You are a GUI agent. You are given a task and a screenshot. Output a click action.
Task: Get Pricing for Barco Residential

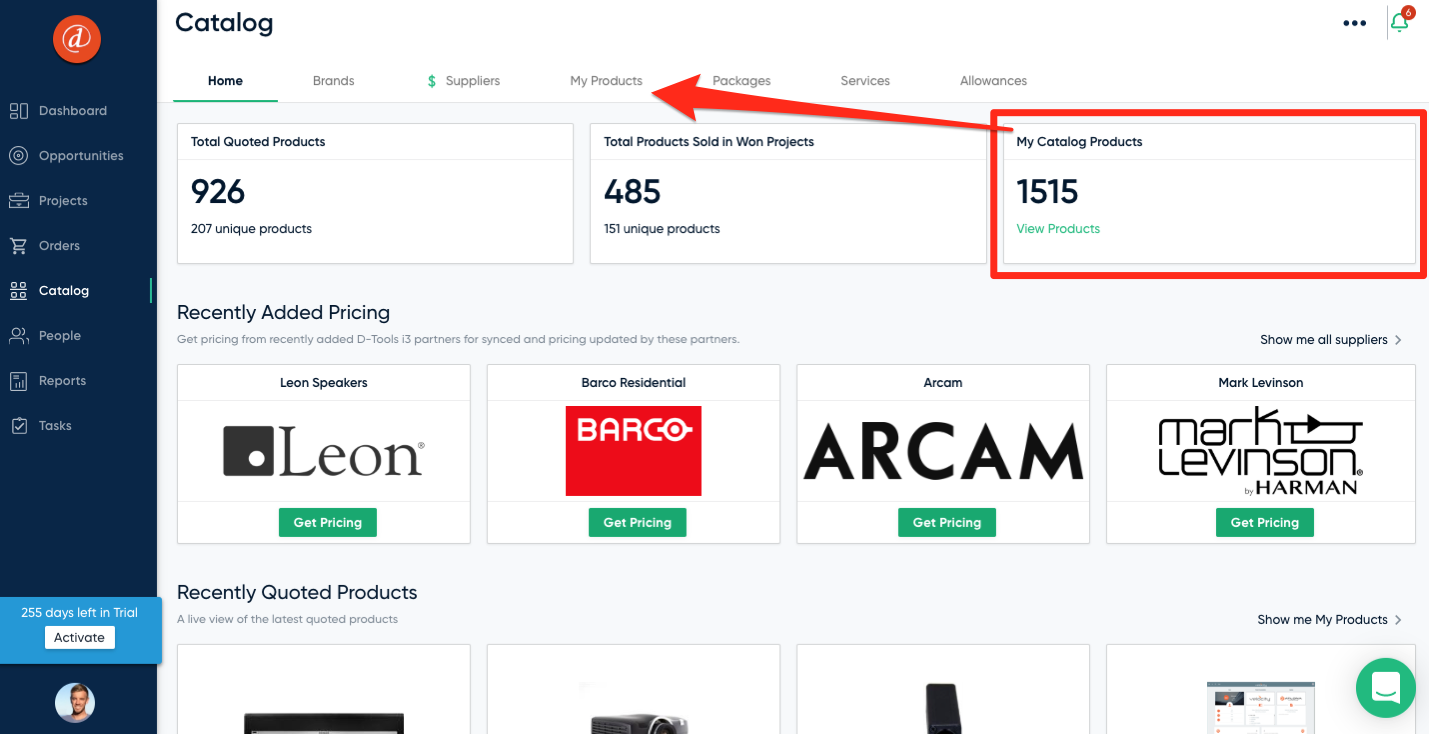click(x=637, y=523)
